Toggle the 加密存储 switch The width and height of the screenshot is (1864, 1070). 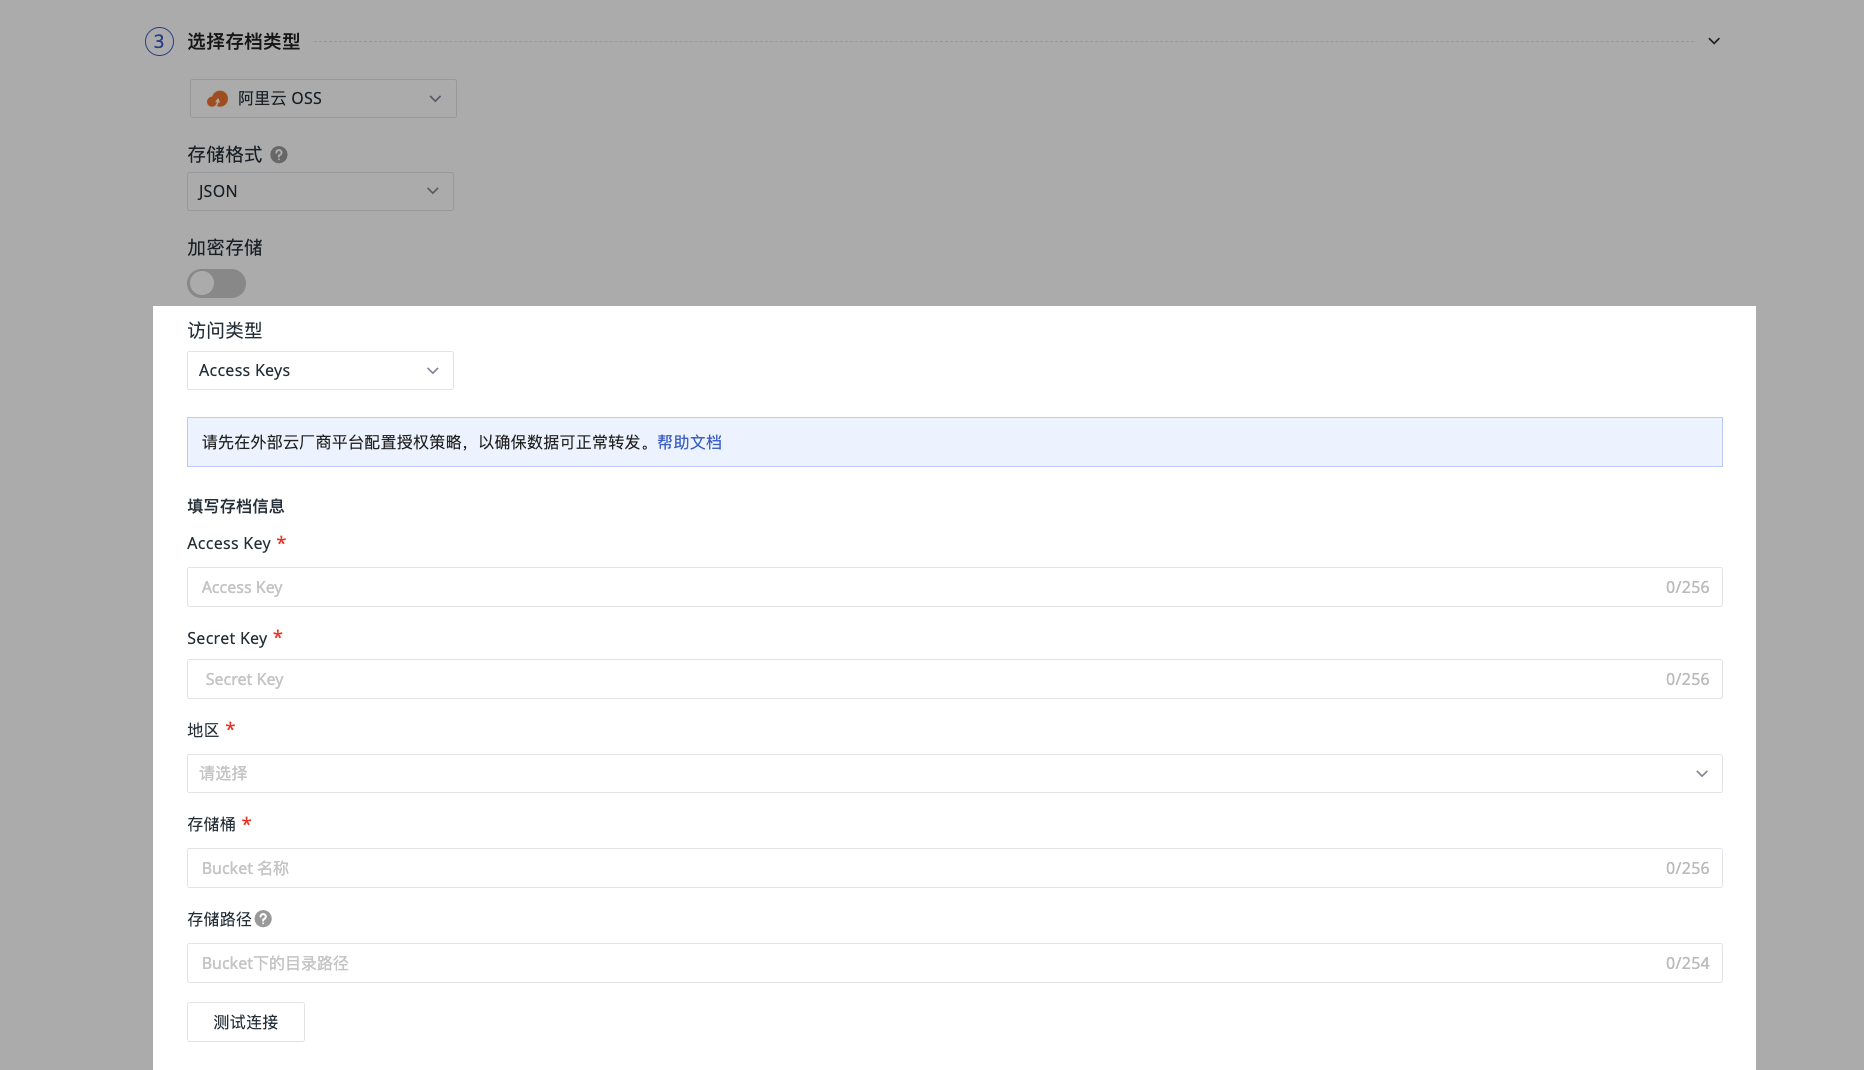[x=216, y=283]
